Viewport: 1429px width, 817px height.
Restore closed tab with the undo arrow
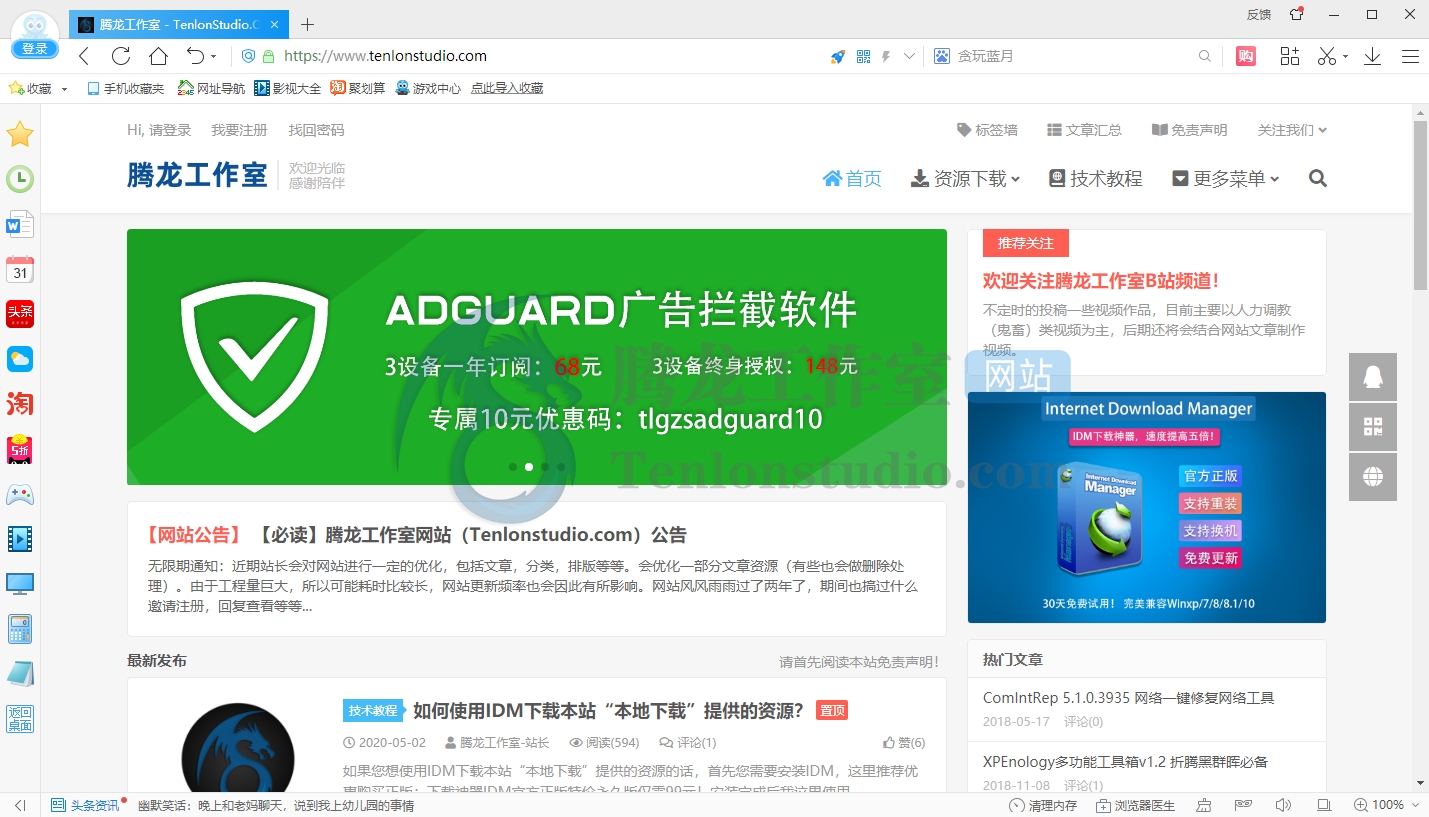tap(195, 56)
